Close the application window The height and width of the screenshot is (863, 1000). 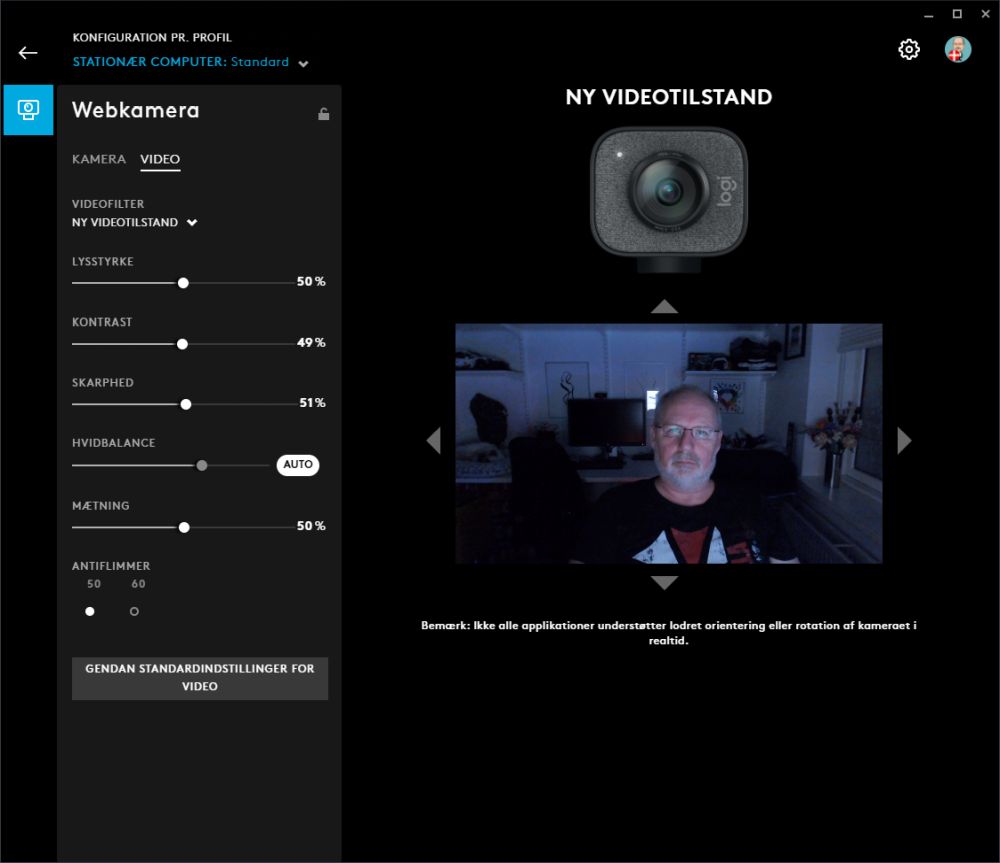pyautogui.click(x=985, y=14)
